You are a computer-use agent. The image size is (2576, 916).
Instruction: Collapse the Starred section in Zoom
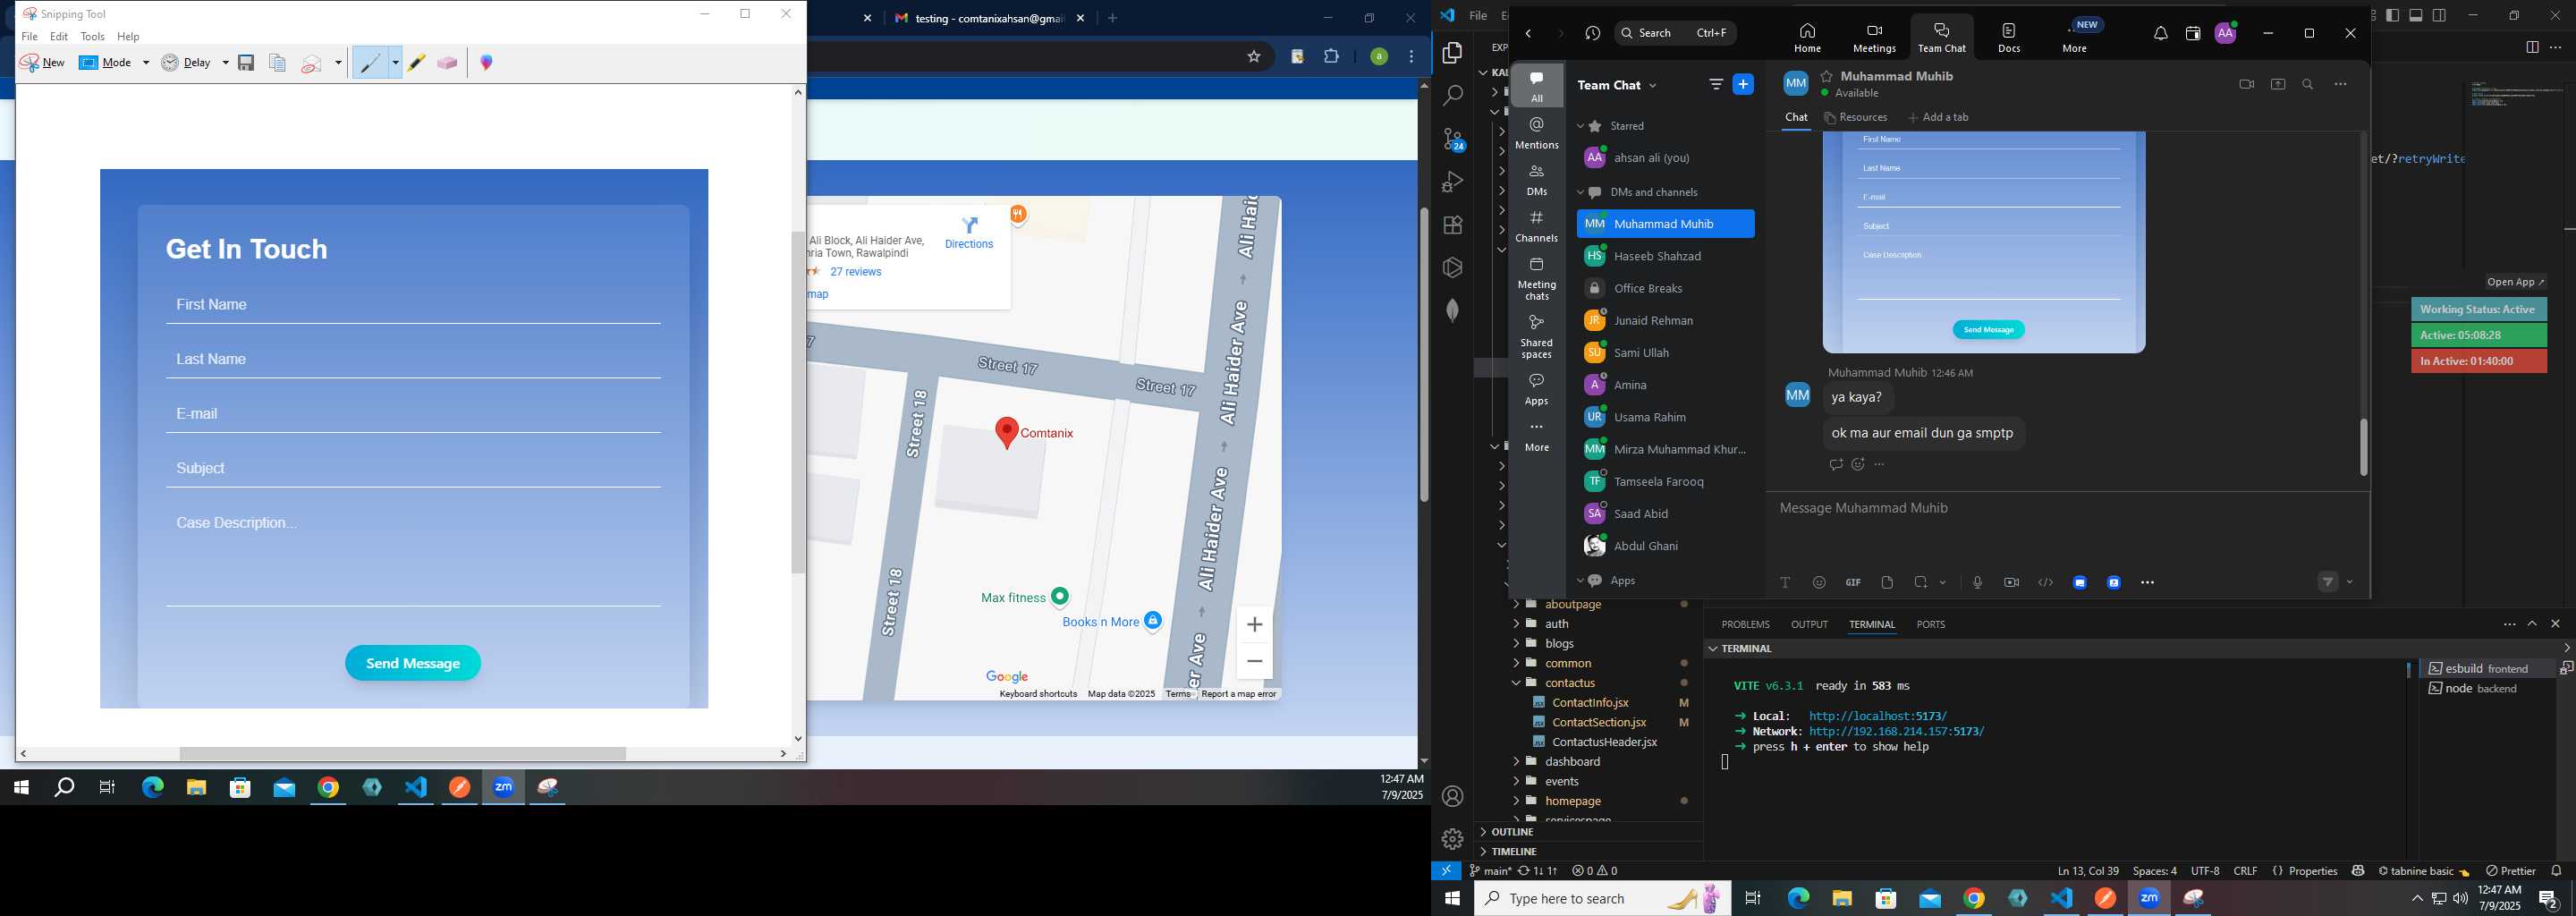[1581, 127]
